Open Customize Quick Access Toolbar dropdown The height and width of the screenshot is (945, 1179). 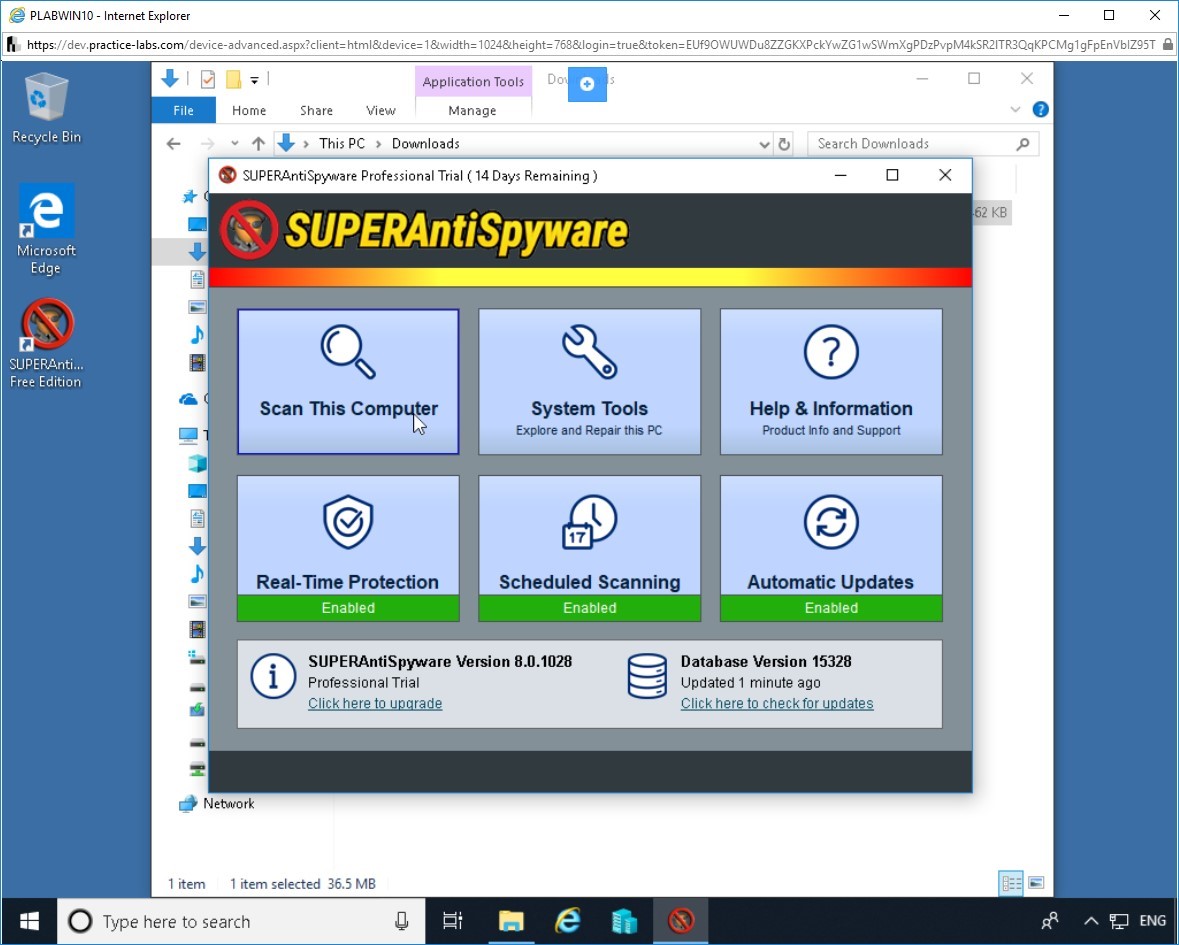click(x=255, y=80)
